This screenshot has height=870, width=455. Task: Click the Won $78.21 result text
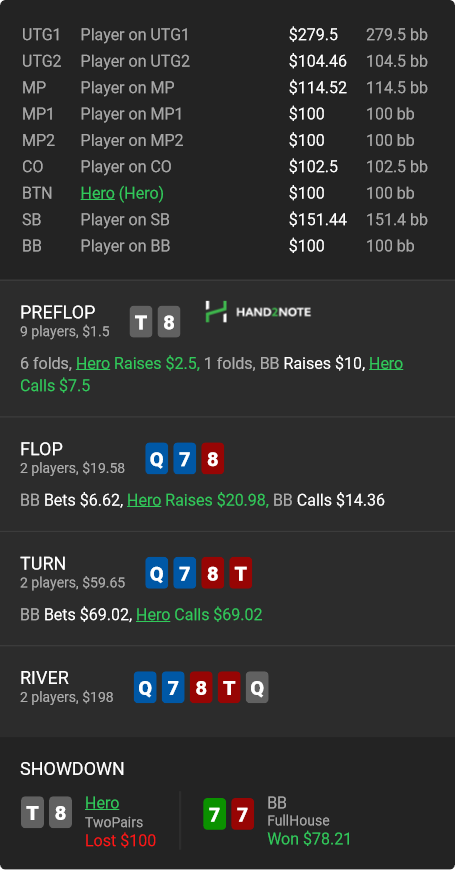pyautogui.click(x=309, y=839)
